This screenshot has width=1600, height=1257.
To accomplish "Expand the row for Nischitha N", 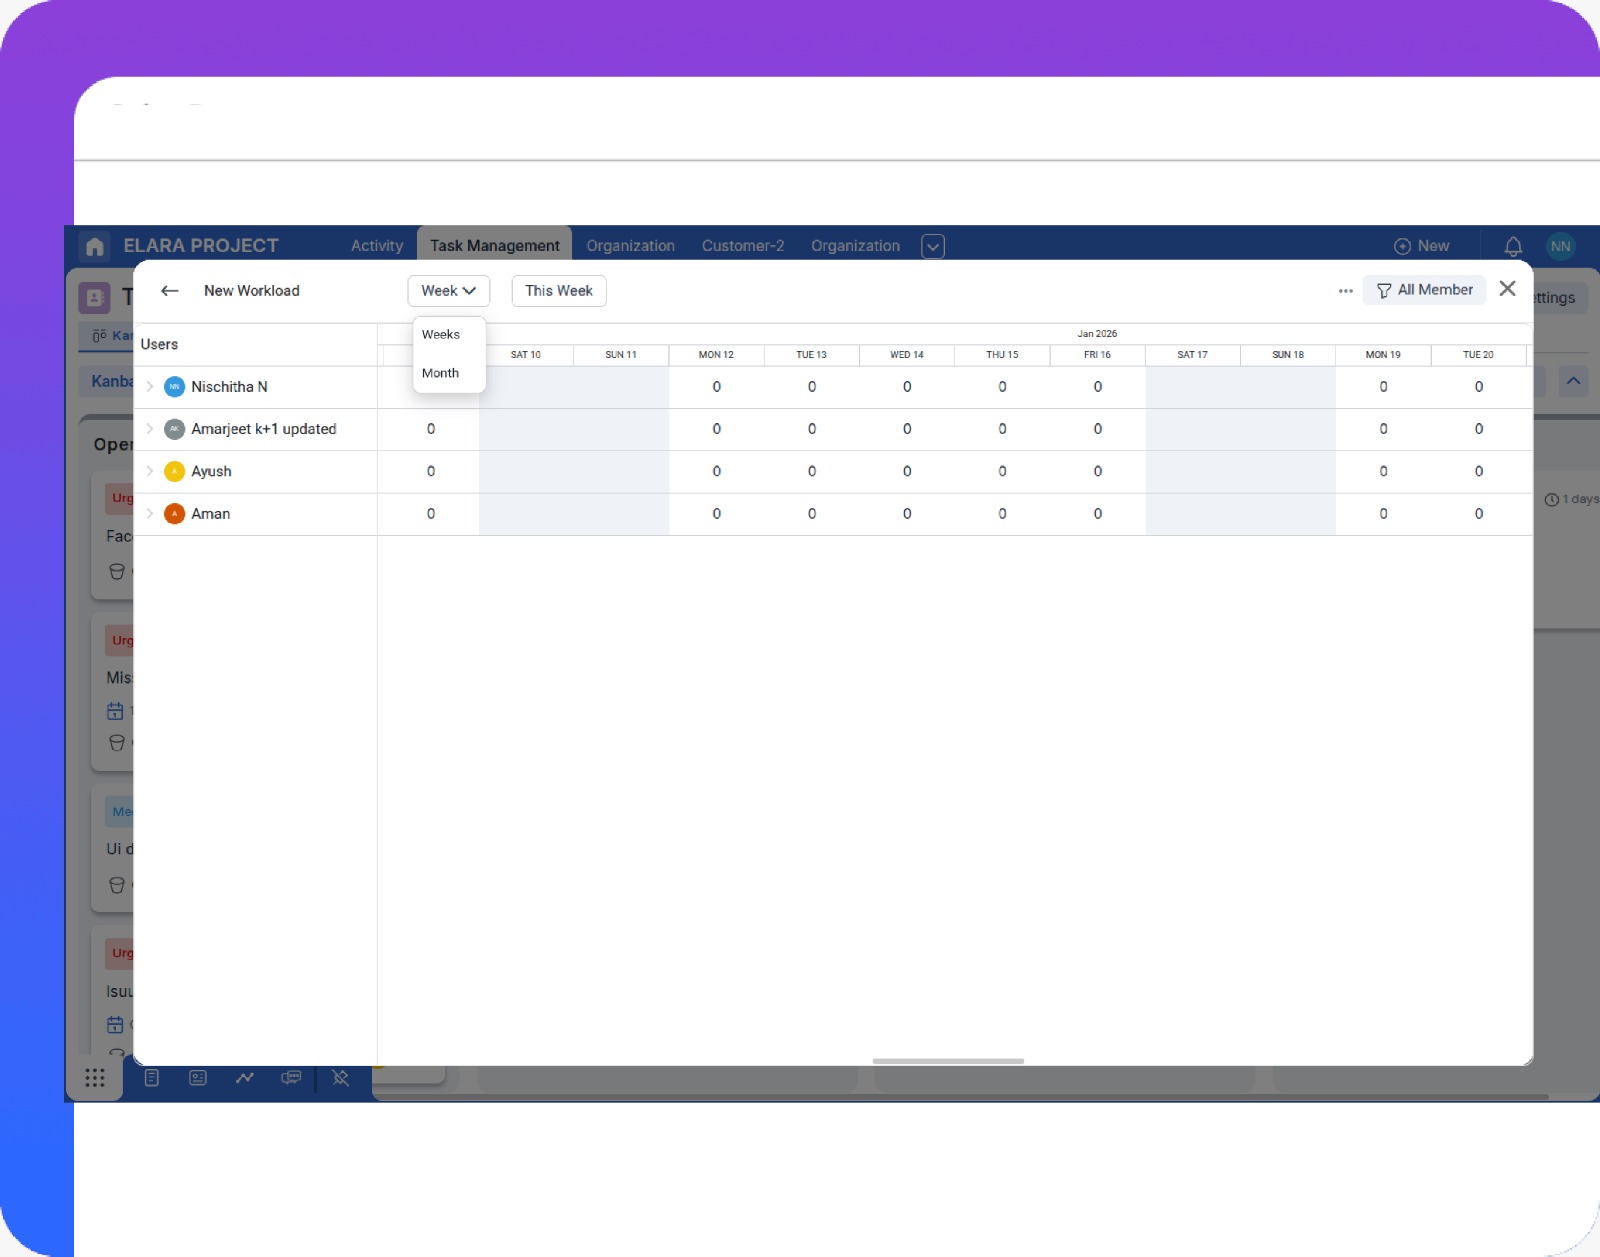I will click(x=151, y=387).
